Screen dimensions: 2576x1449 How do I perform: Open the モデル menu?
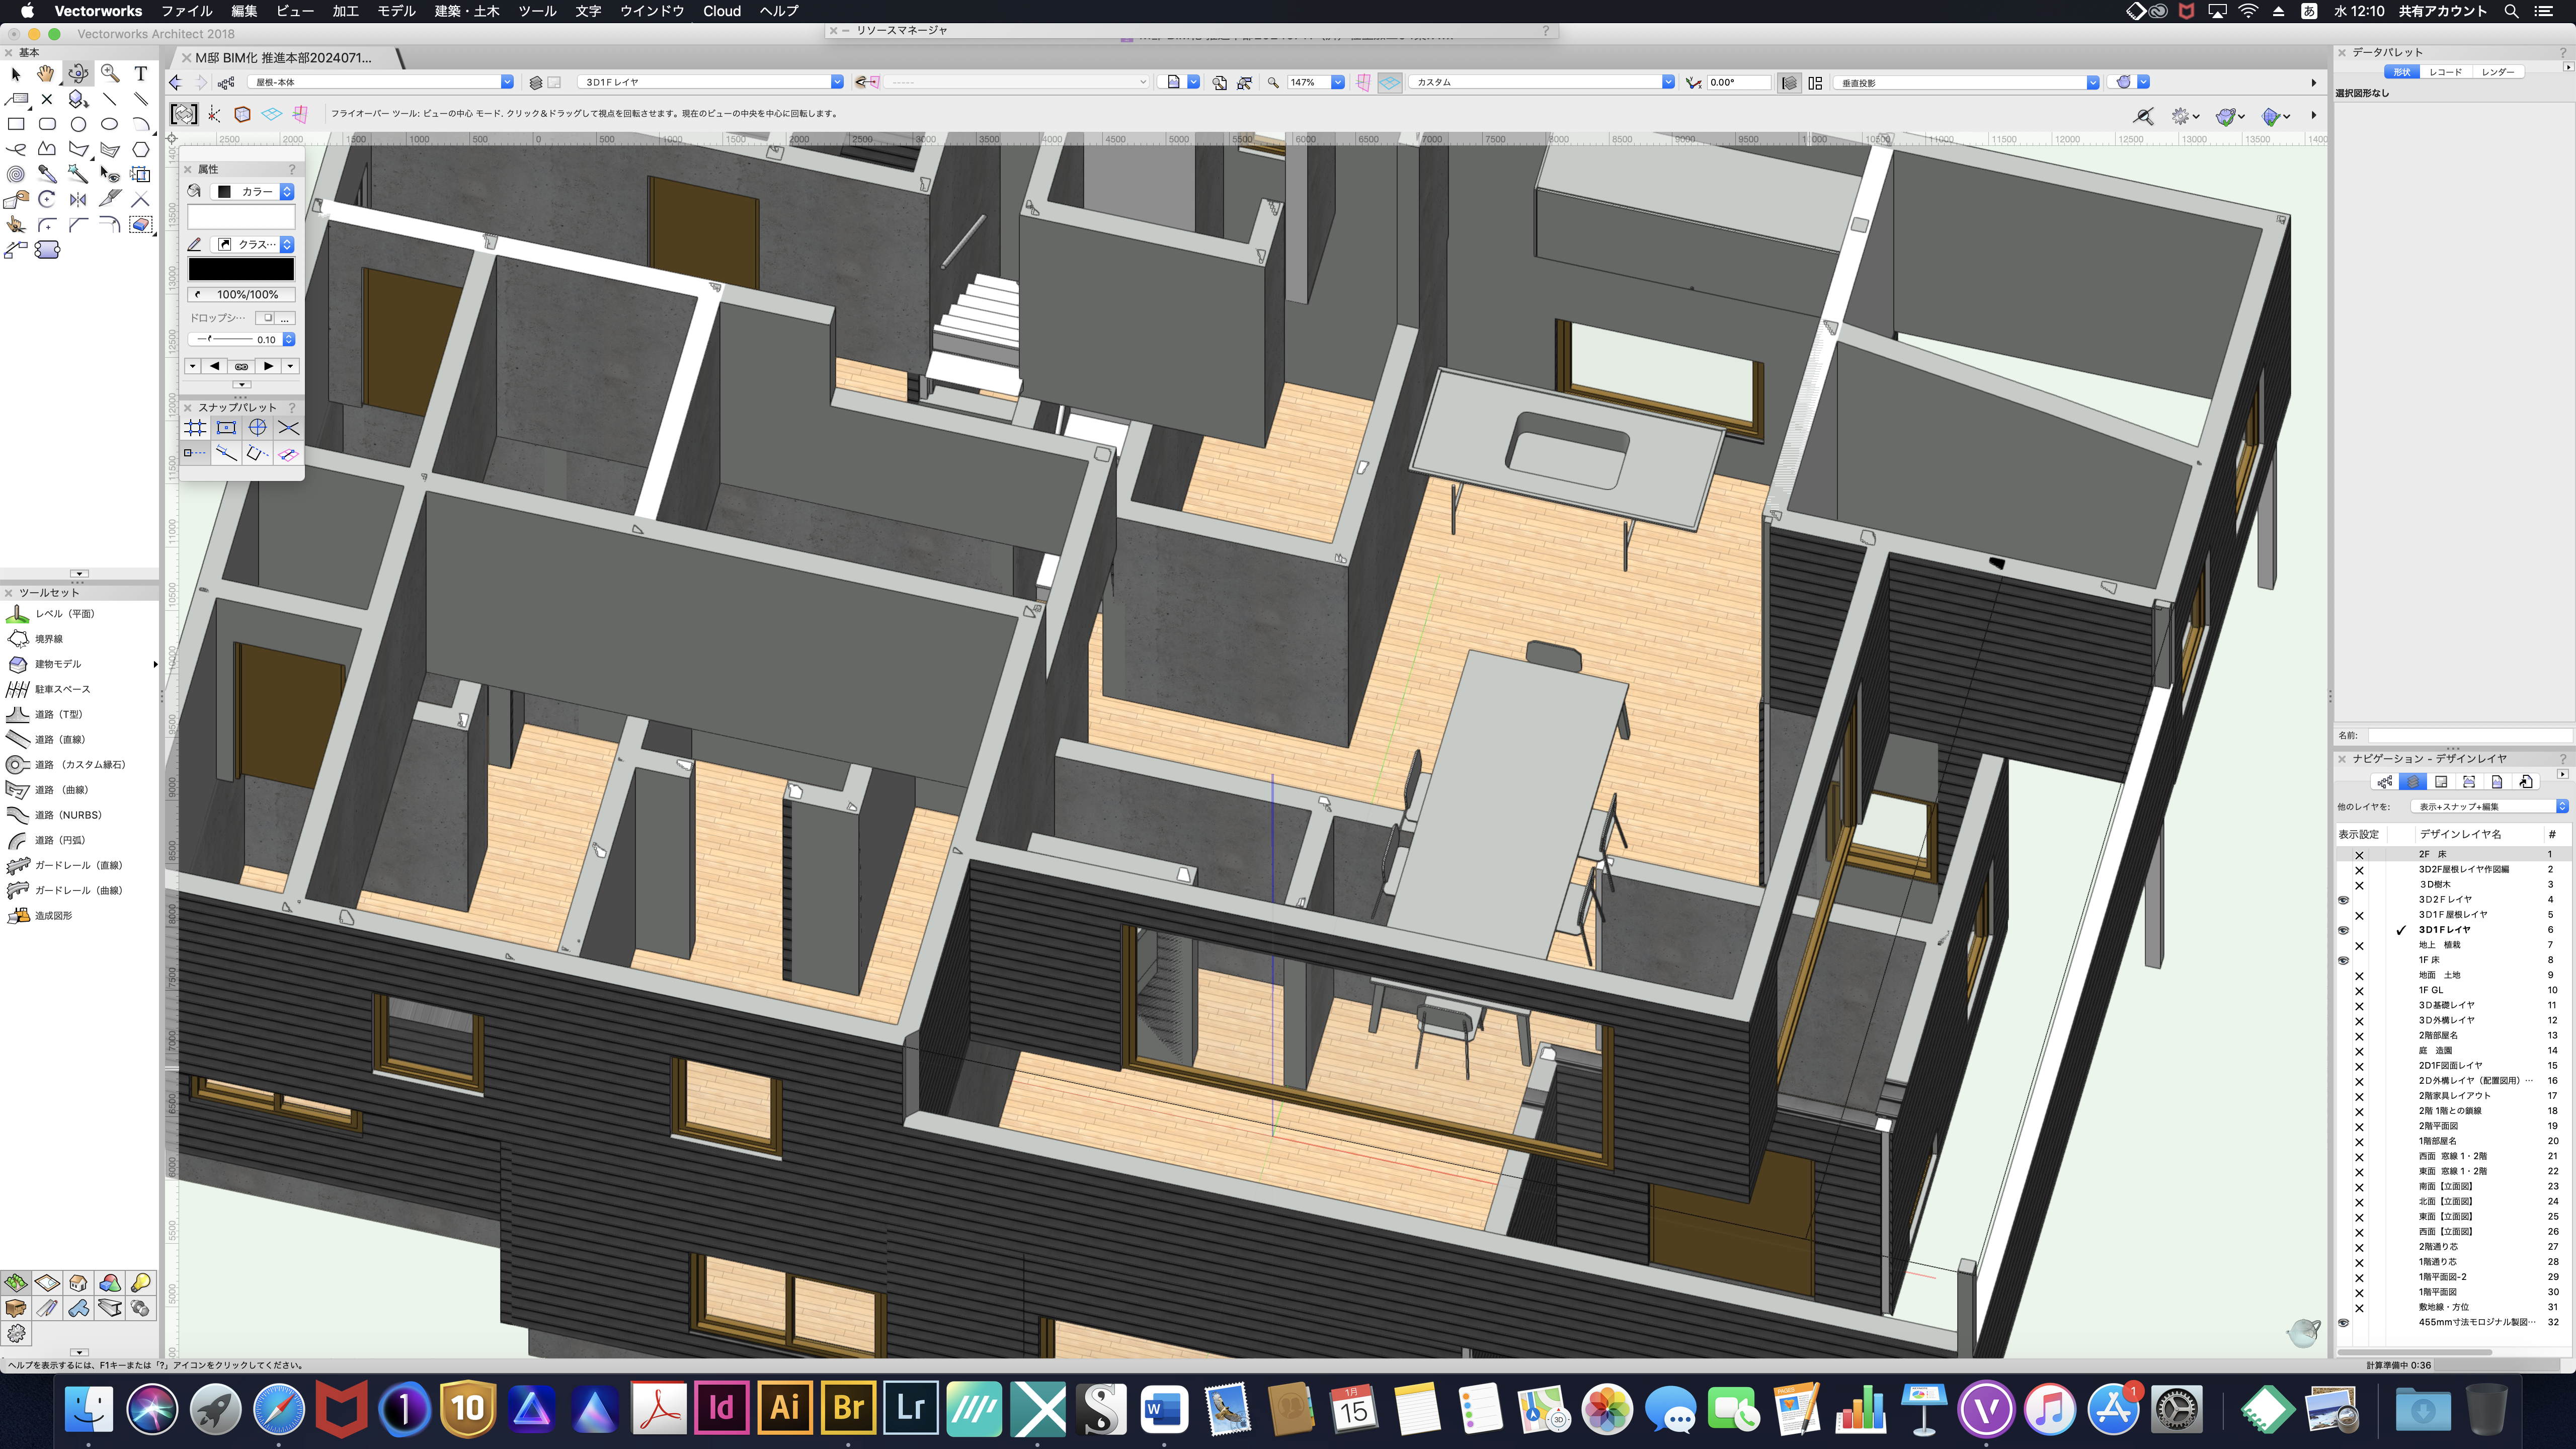click(396, 11)
